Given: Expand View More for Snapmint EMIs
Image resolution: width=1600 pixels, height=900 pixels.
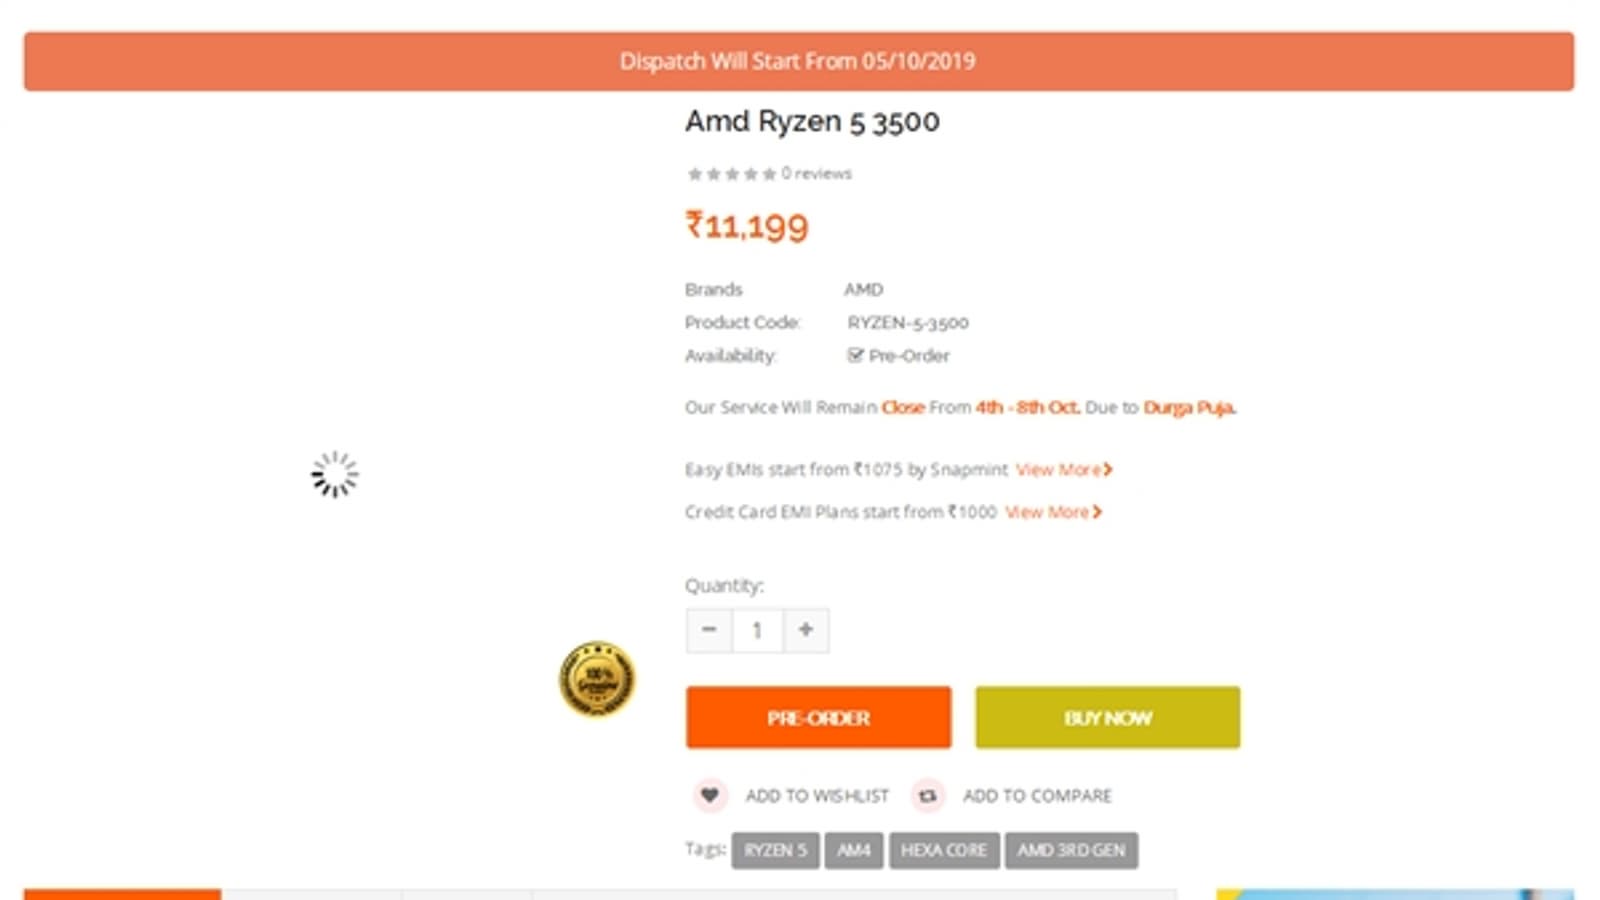Looking at the screenshot, I should click(x=1063, y=469).
